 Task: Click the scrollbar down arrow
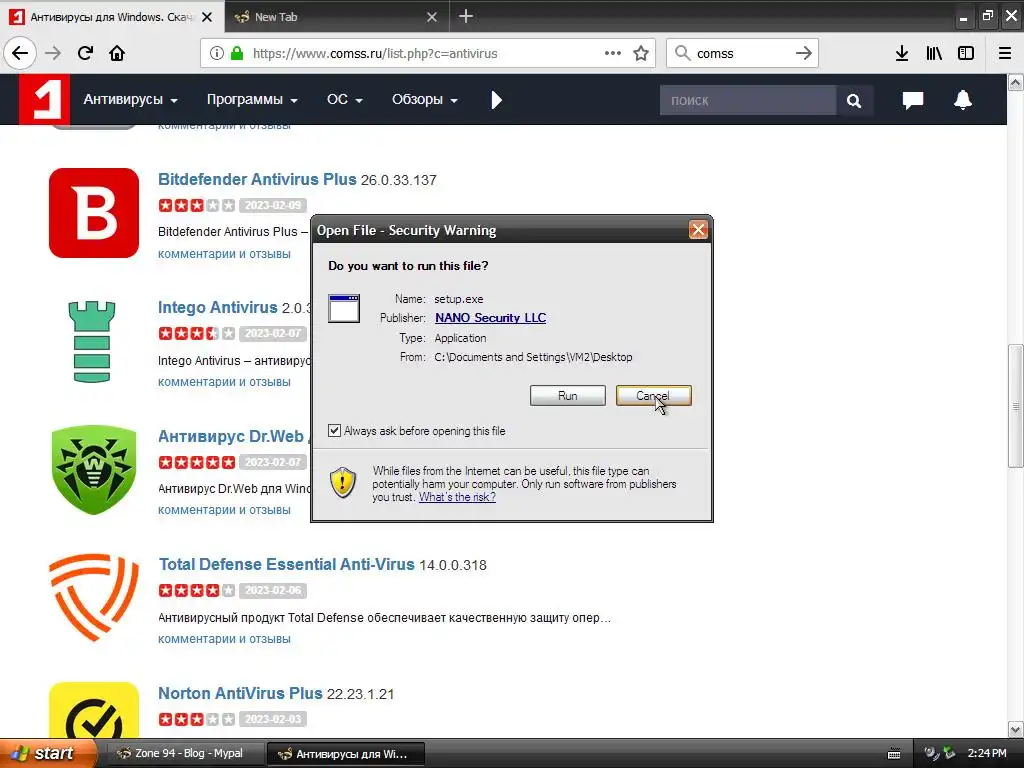(x=1015, y=729)
